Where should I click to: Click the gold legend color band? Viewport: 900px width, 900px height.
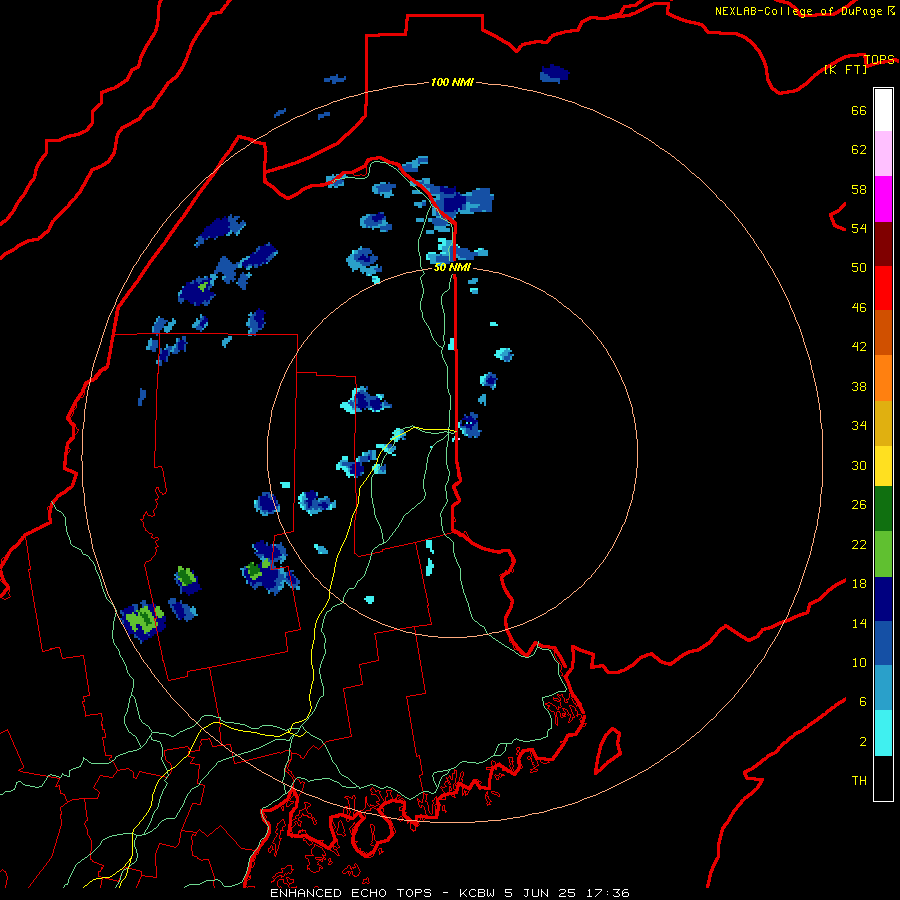[883, 423]
